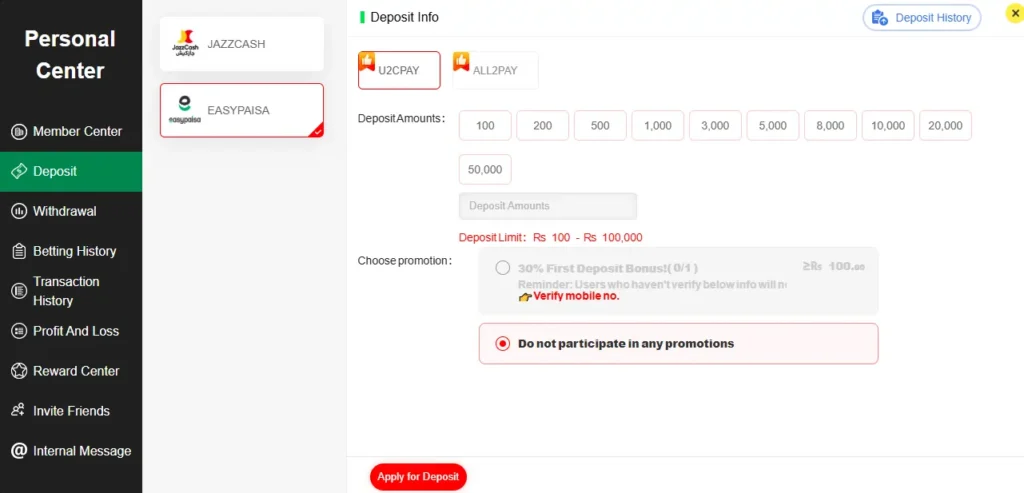1024x493 pixels.
Task: Go to Withdrawal menu item
Action: (71, 212)
